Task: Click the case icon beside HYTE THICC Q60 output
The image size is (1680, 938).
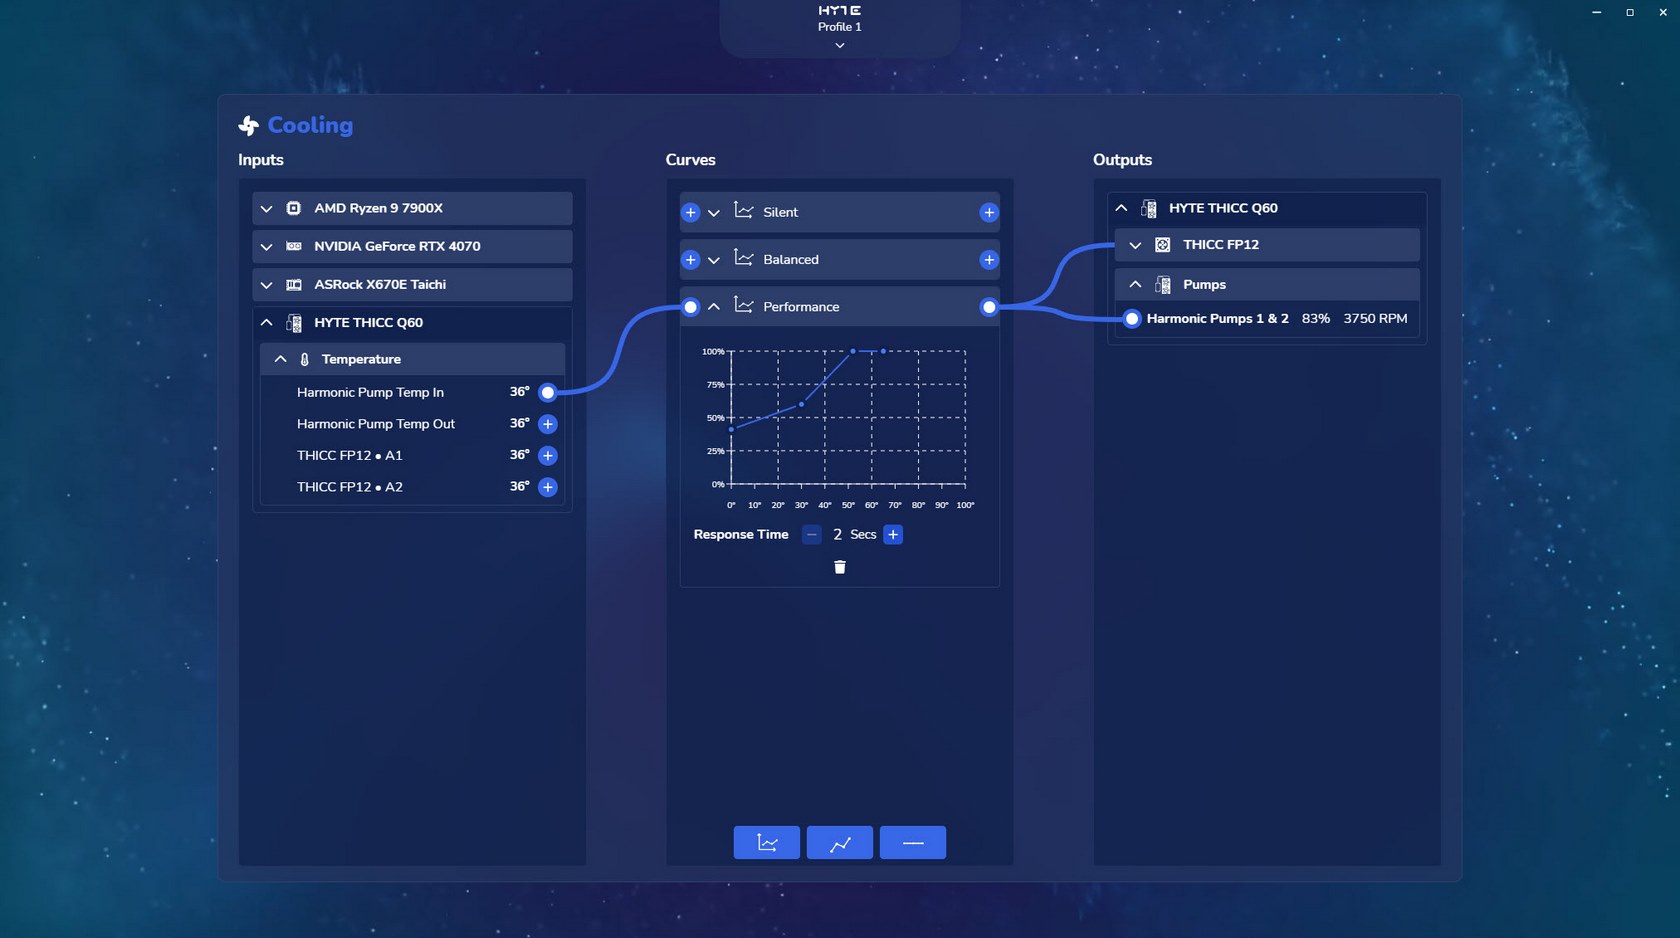Action: tap(1149, 208)
